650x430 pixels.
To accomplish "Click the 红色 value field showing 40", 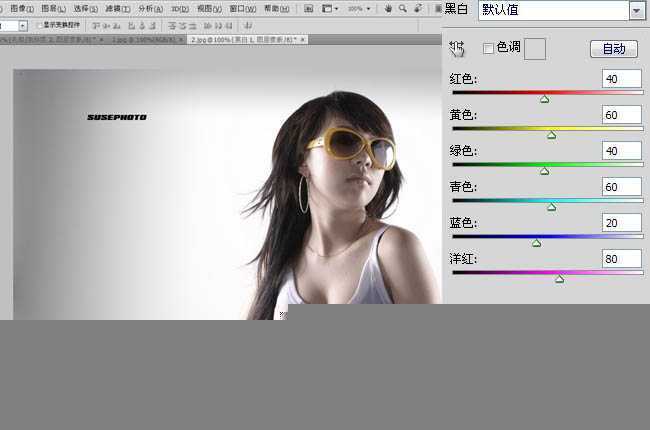I will [622, 79].
